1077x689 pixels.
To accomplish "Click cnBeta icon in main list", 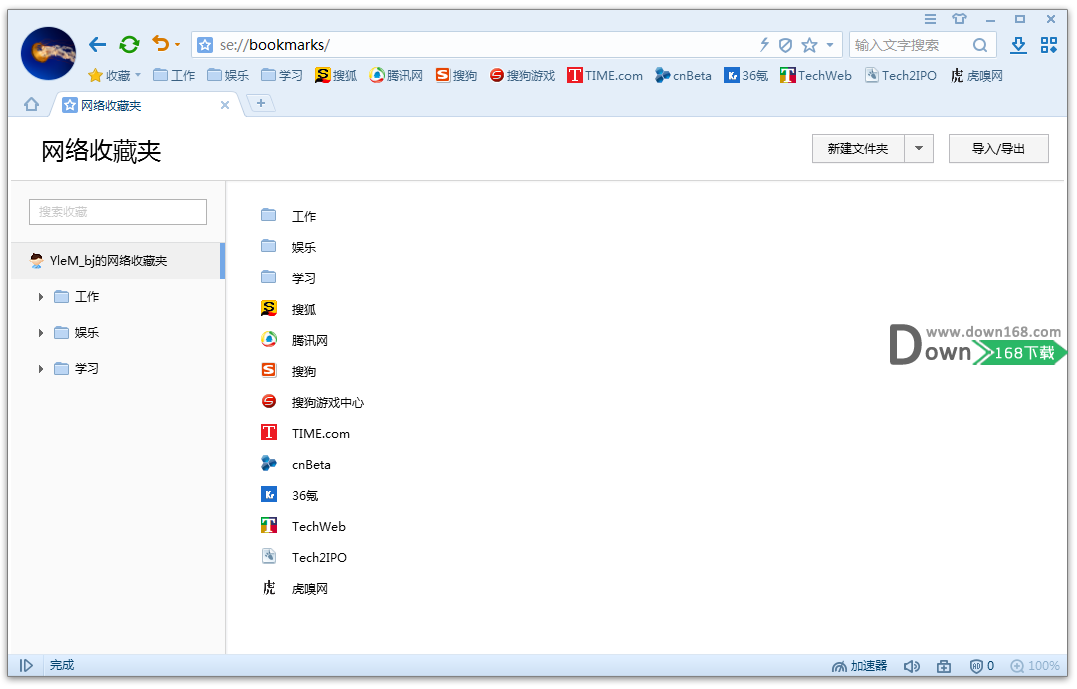I will point(269,464).
